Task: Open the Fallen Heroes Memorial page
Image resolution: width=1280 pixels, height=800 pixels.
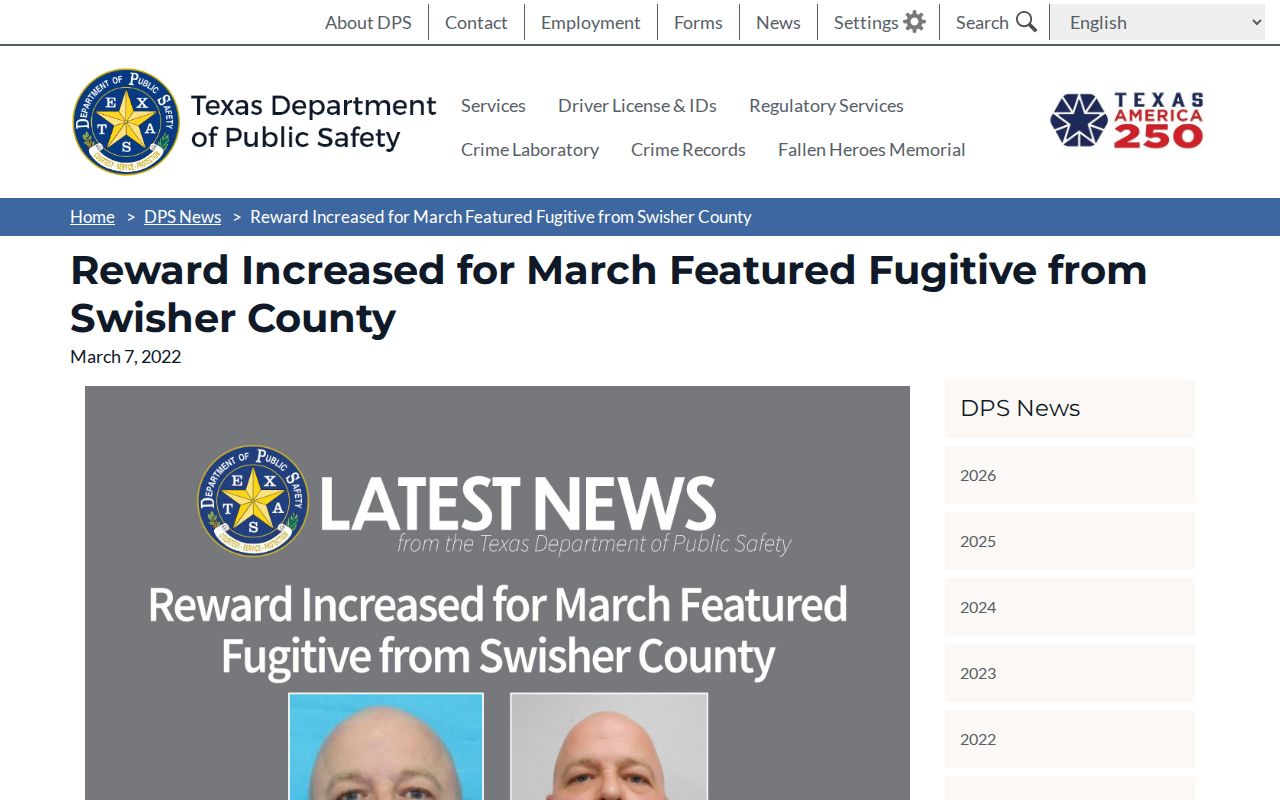Action: 871,149
